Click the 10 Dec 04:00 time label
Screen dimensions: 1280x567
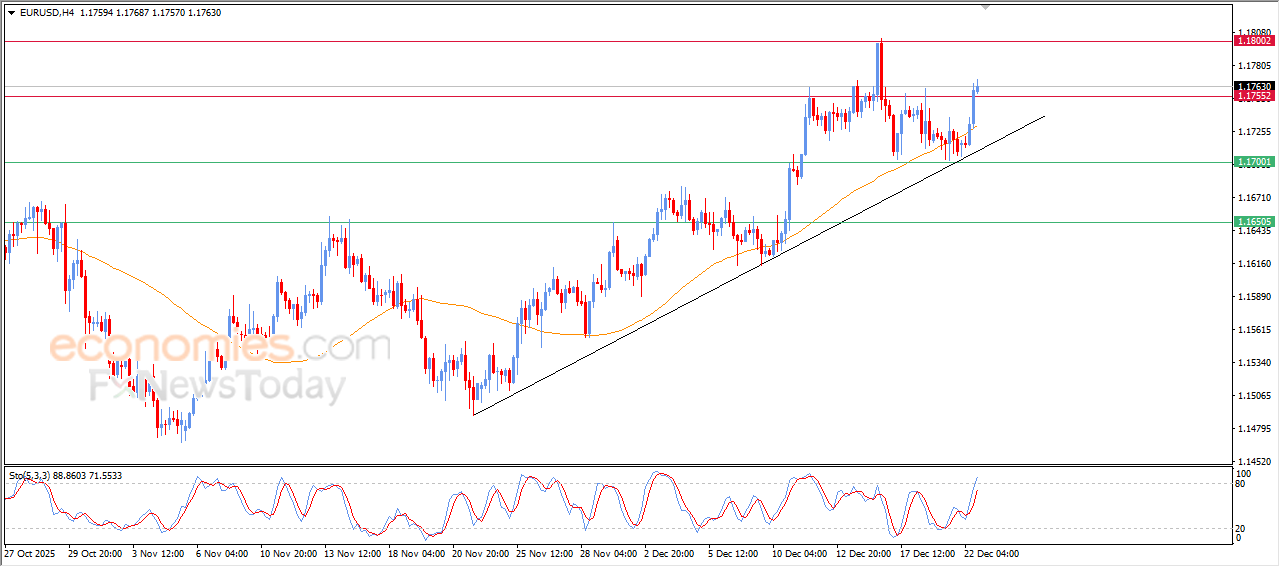799,552
